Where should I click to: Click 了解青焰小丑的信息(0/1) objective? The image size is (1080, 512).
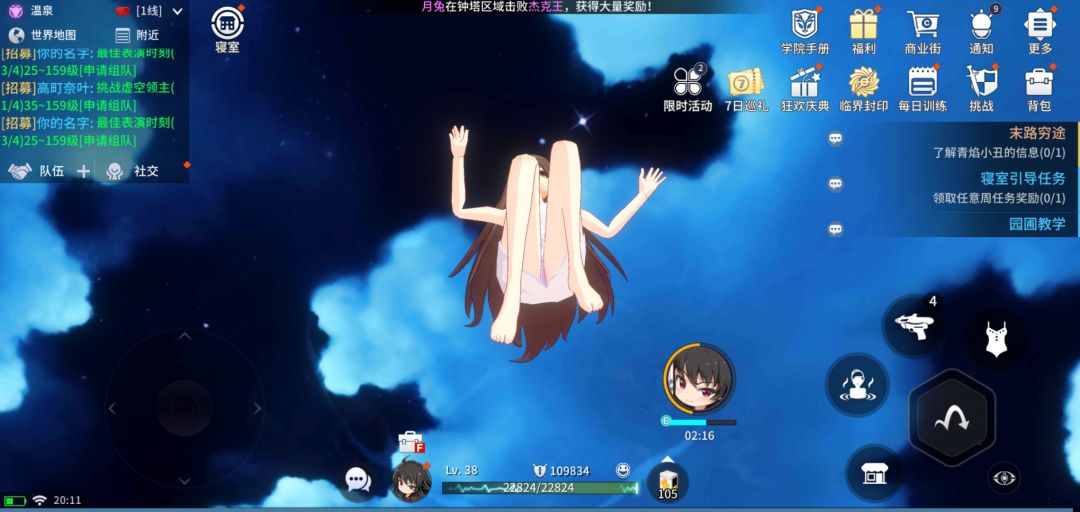click(999, 152)
